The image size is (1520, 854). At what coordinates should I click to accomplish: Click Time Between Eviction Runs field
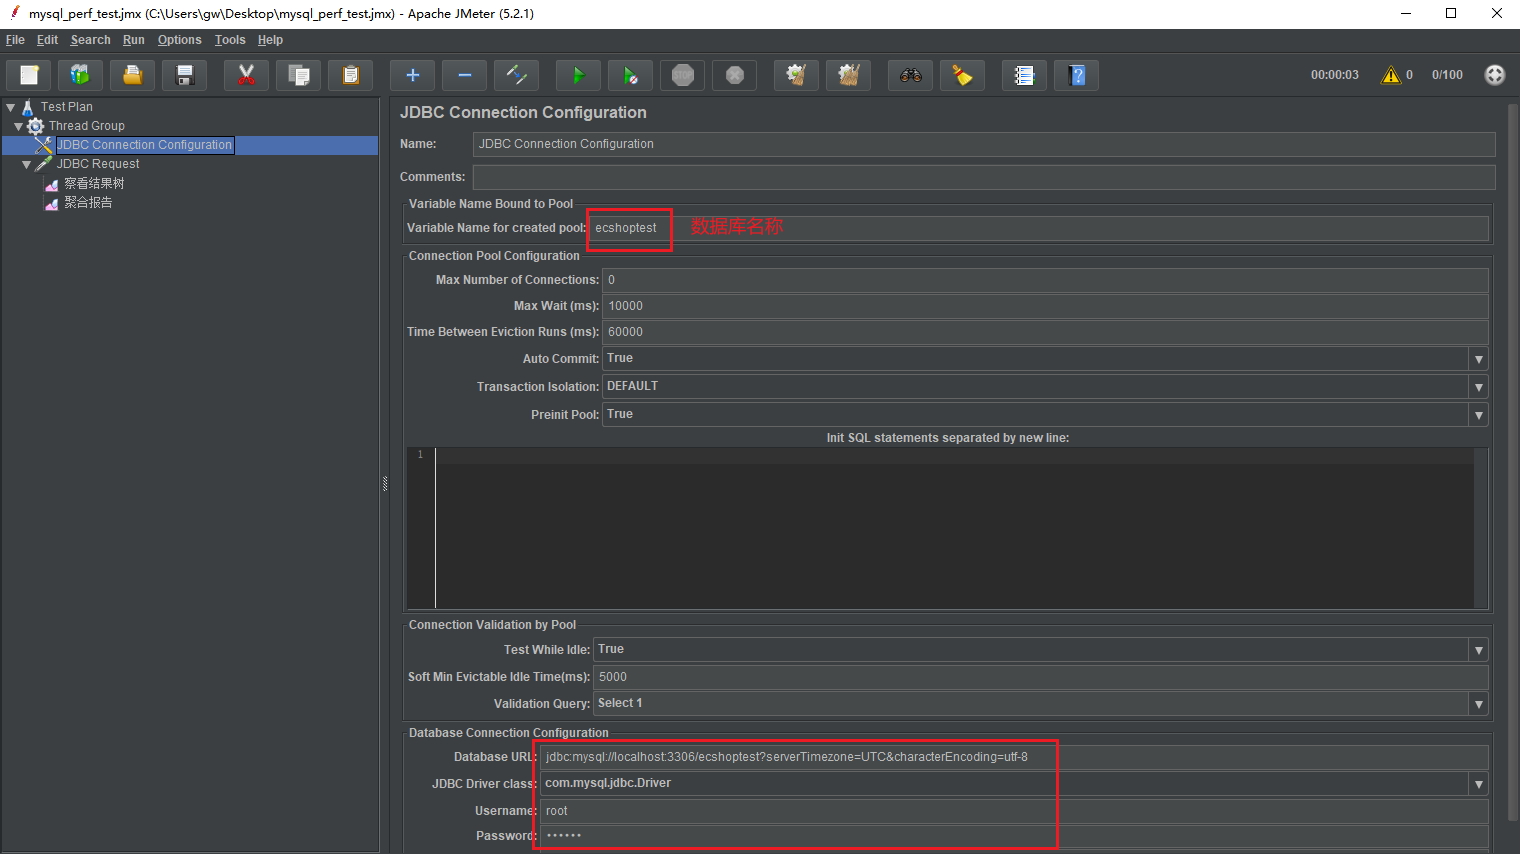click(x=1045, y=332)
